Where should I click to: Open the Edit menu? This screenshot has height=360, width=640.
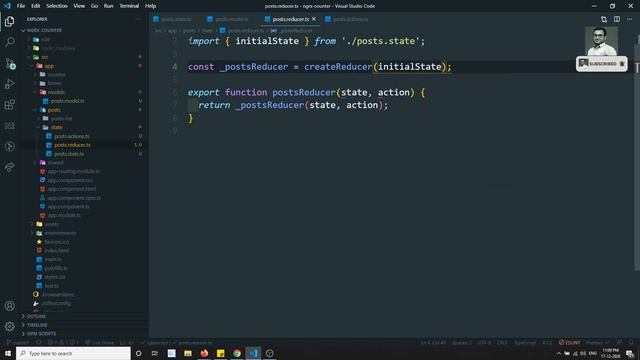point(36,6)
